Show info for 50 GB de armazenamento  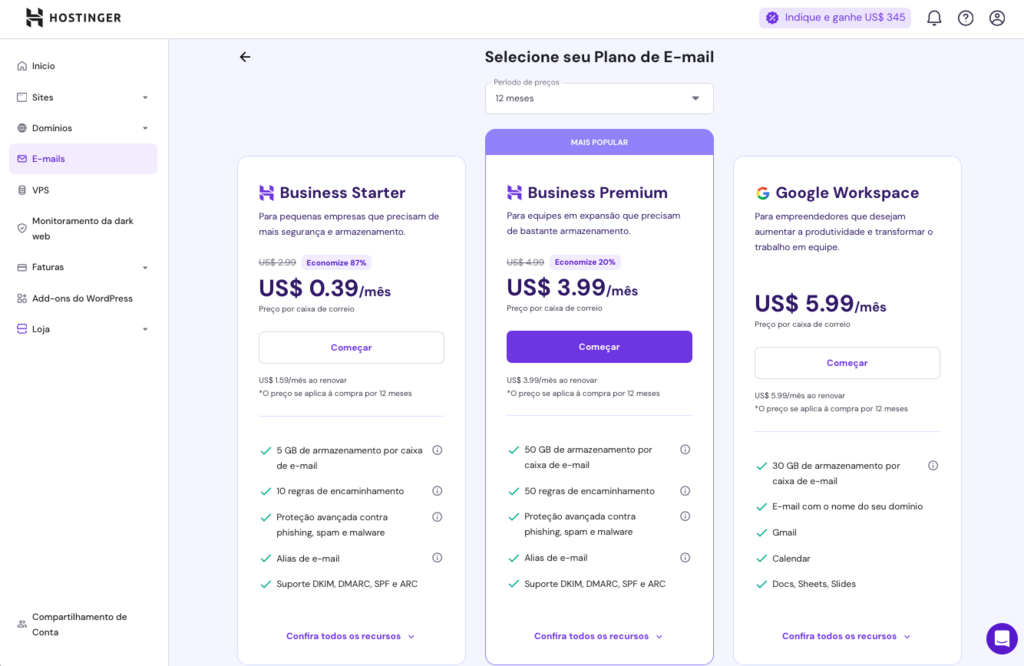point(685,449)
